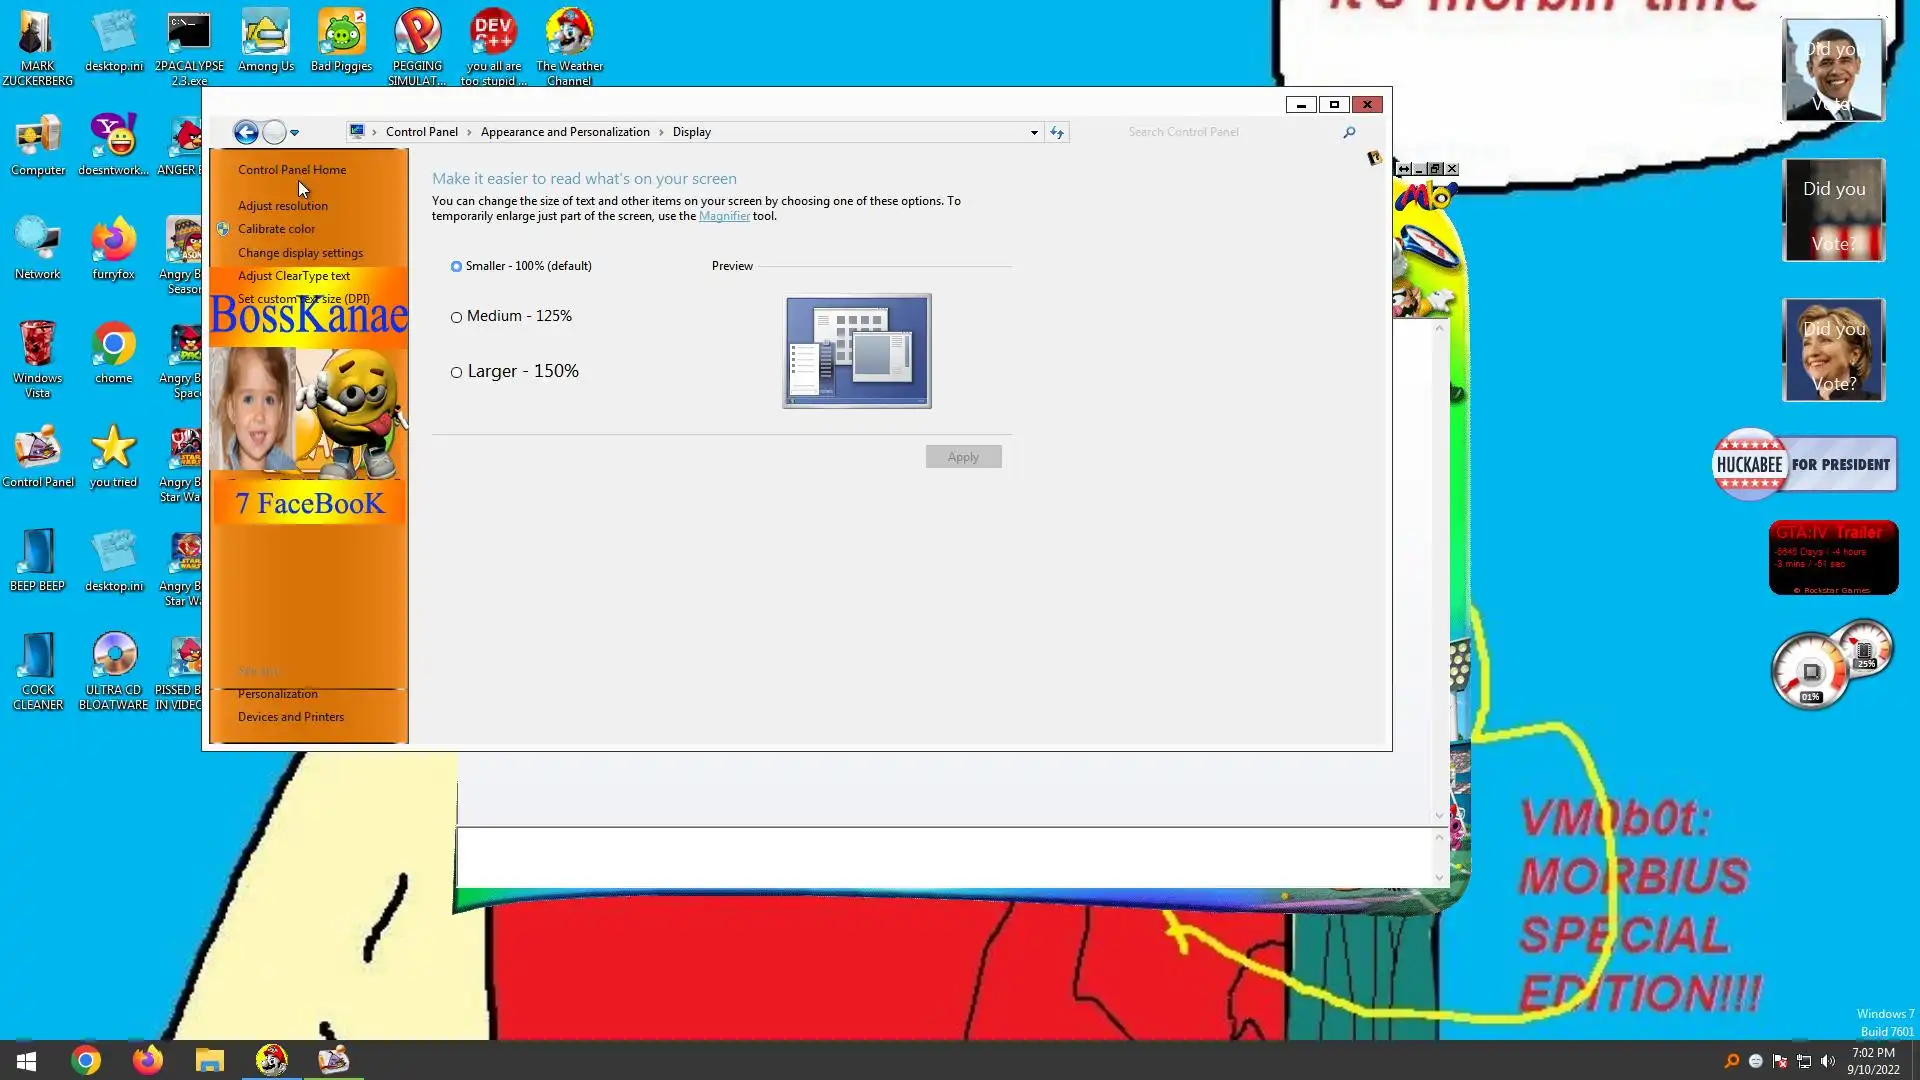Expand the Control Panel breadcrumb chevron

point(469,132)
